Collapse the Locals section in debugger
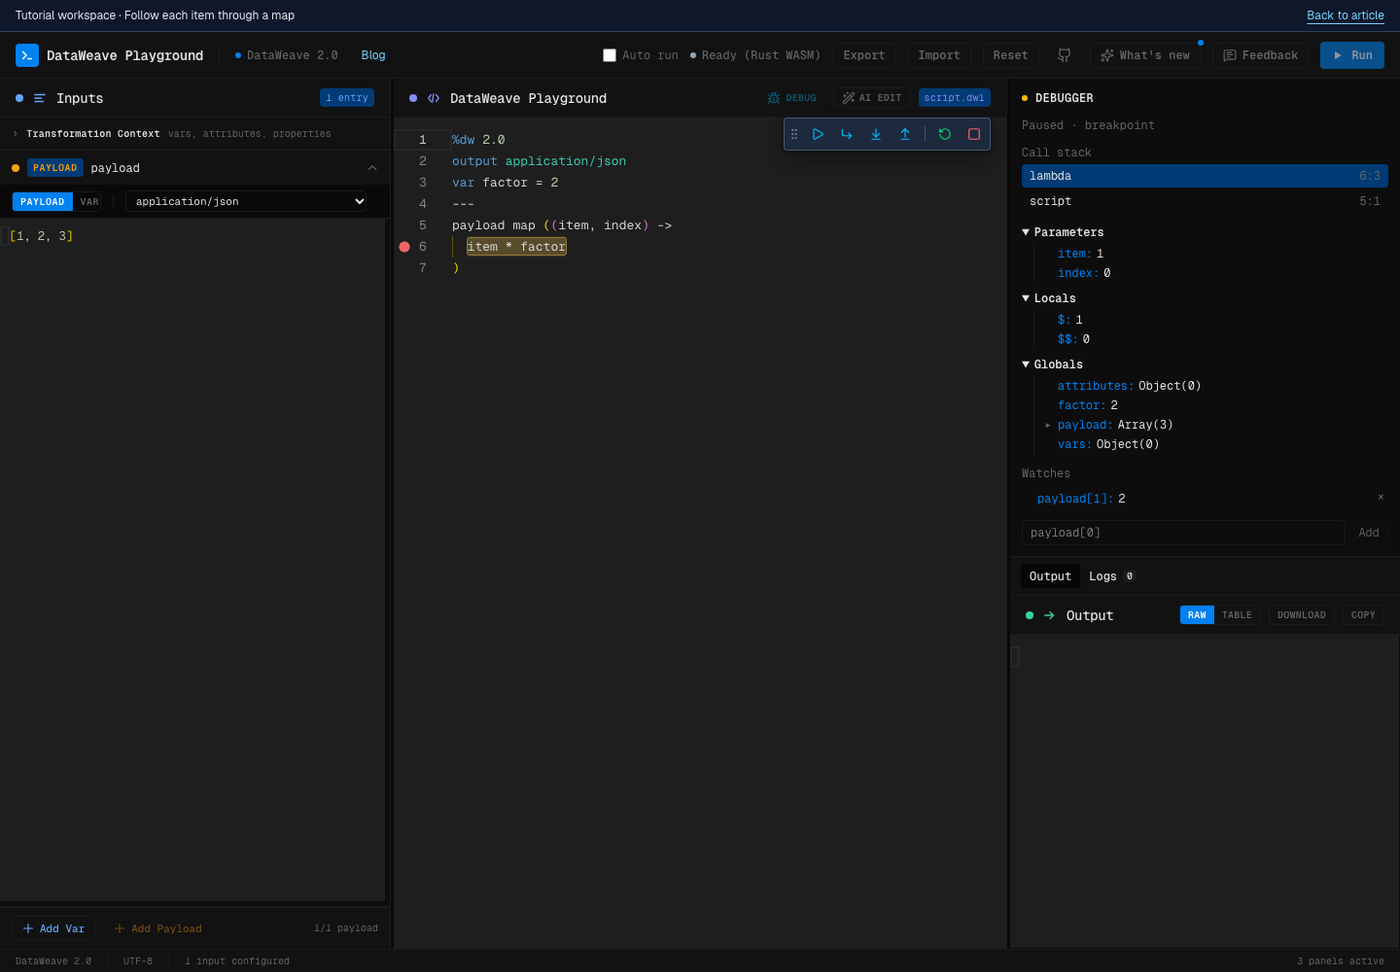 1048,298
